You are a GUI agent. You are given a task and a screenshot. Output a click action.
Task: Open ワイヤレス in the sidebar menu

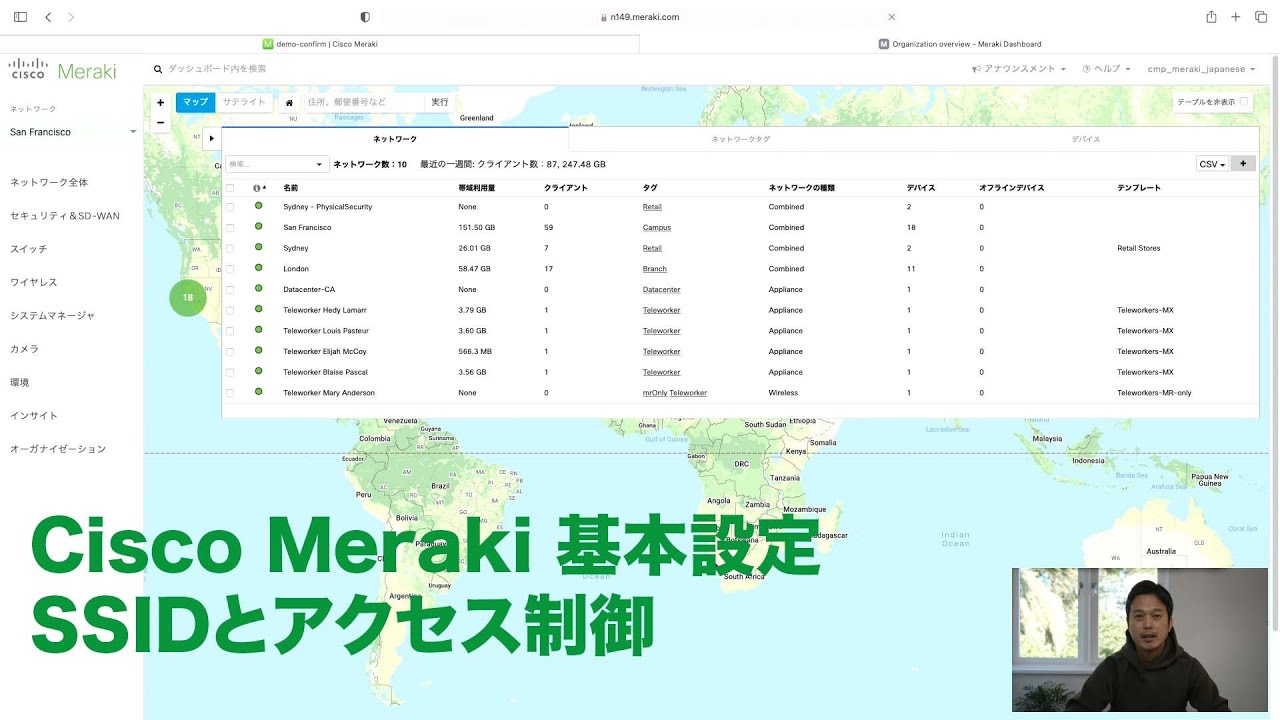point(34,282)
